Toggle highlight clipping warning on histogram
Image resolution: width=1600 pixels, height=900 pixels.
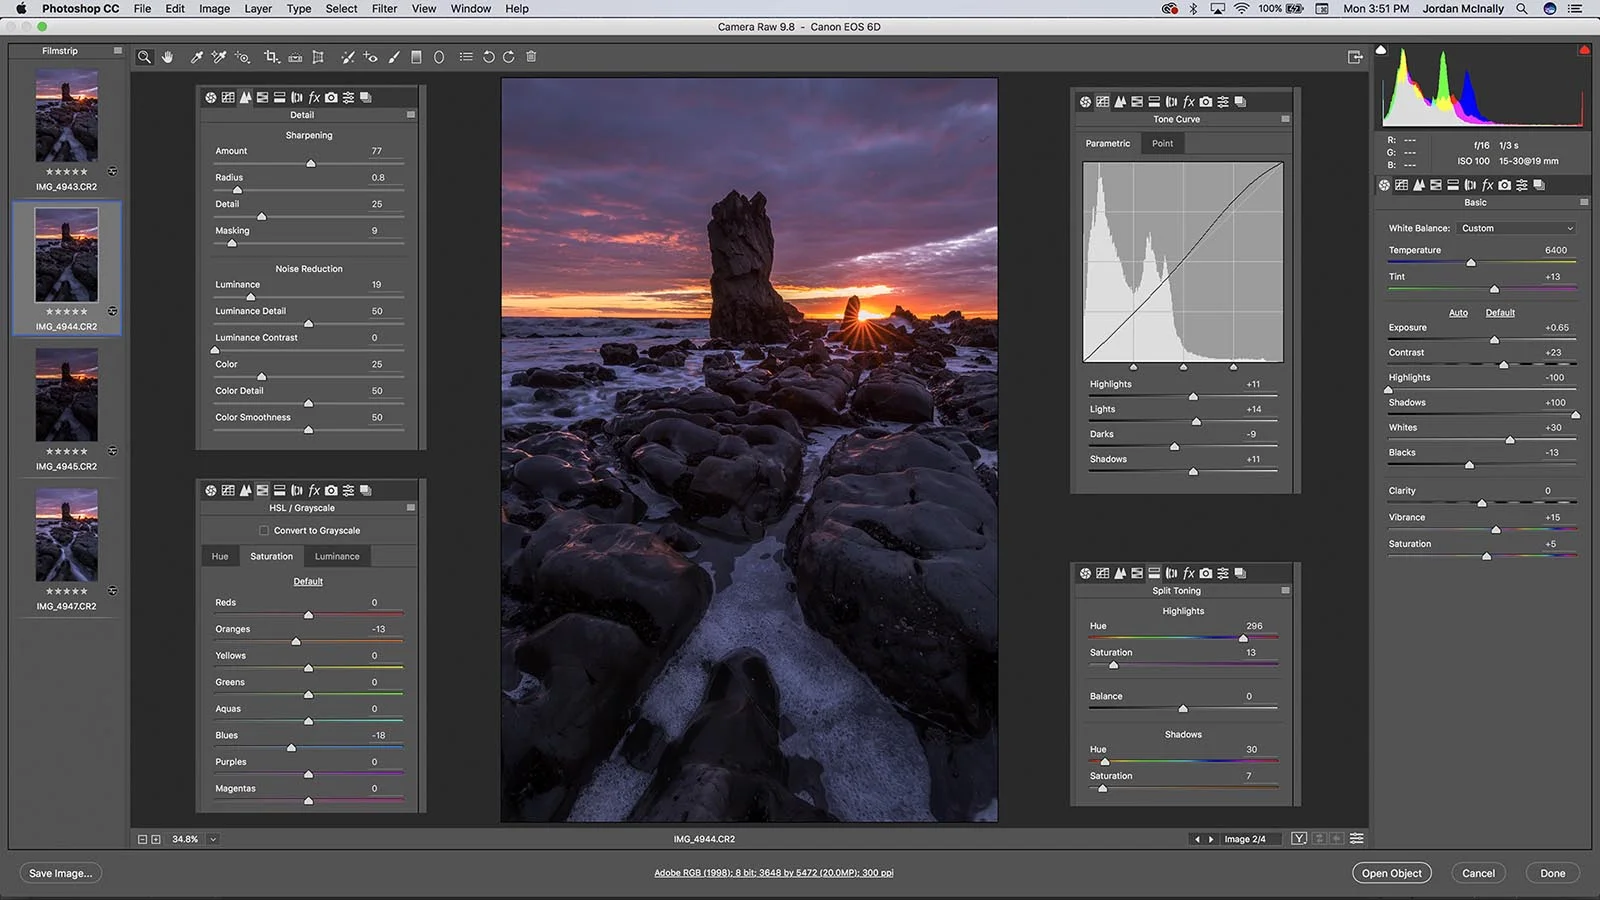[x=1584, y=49]
